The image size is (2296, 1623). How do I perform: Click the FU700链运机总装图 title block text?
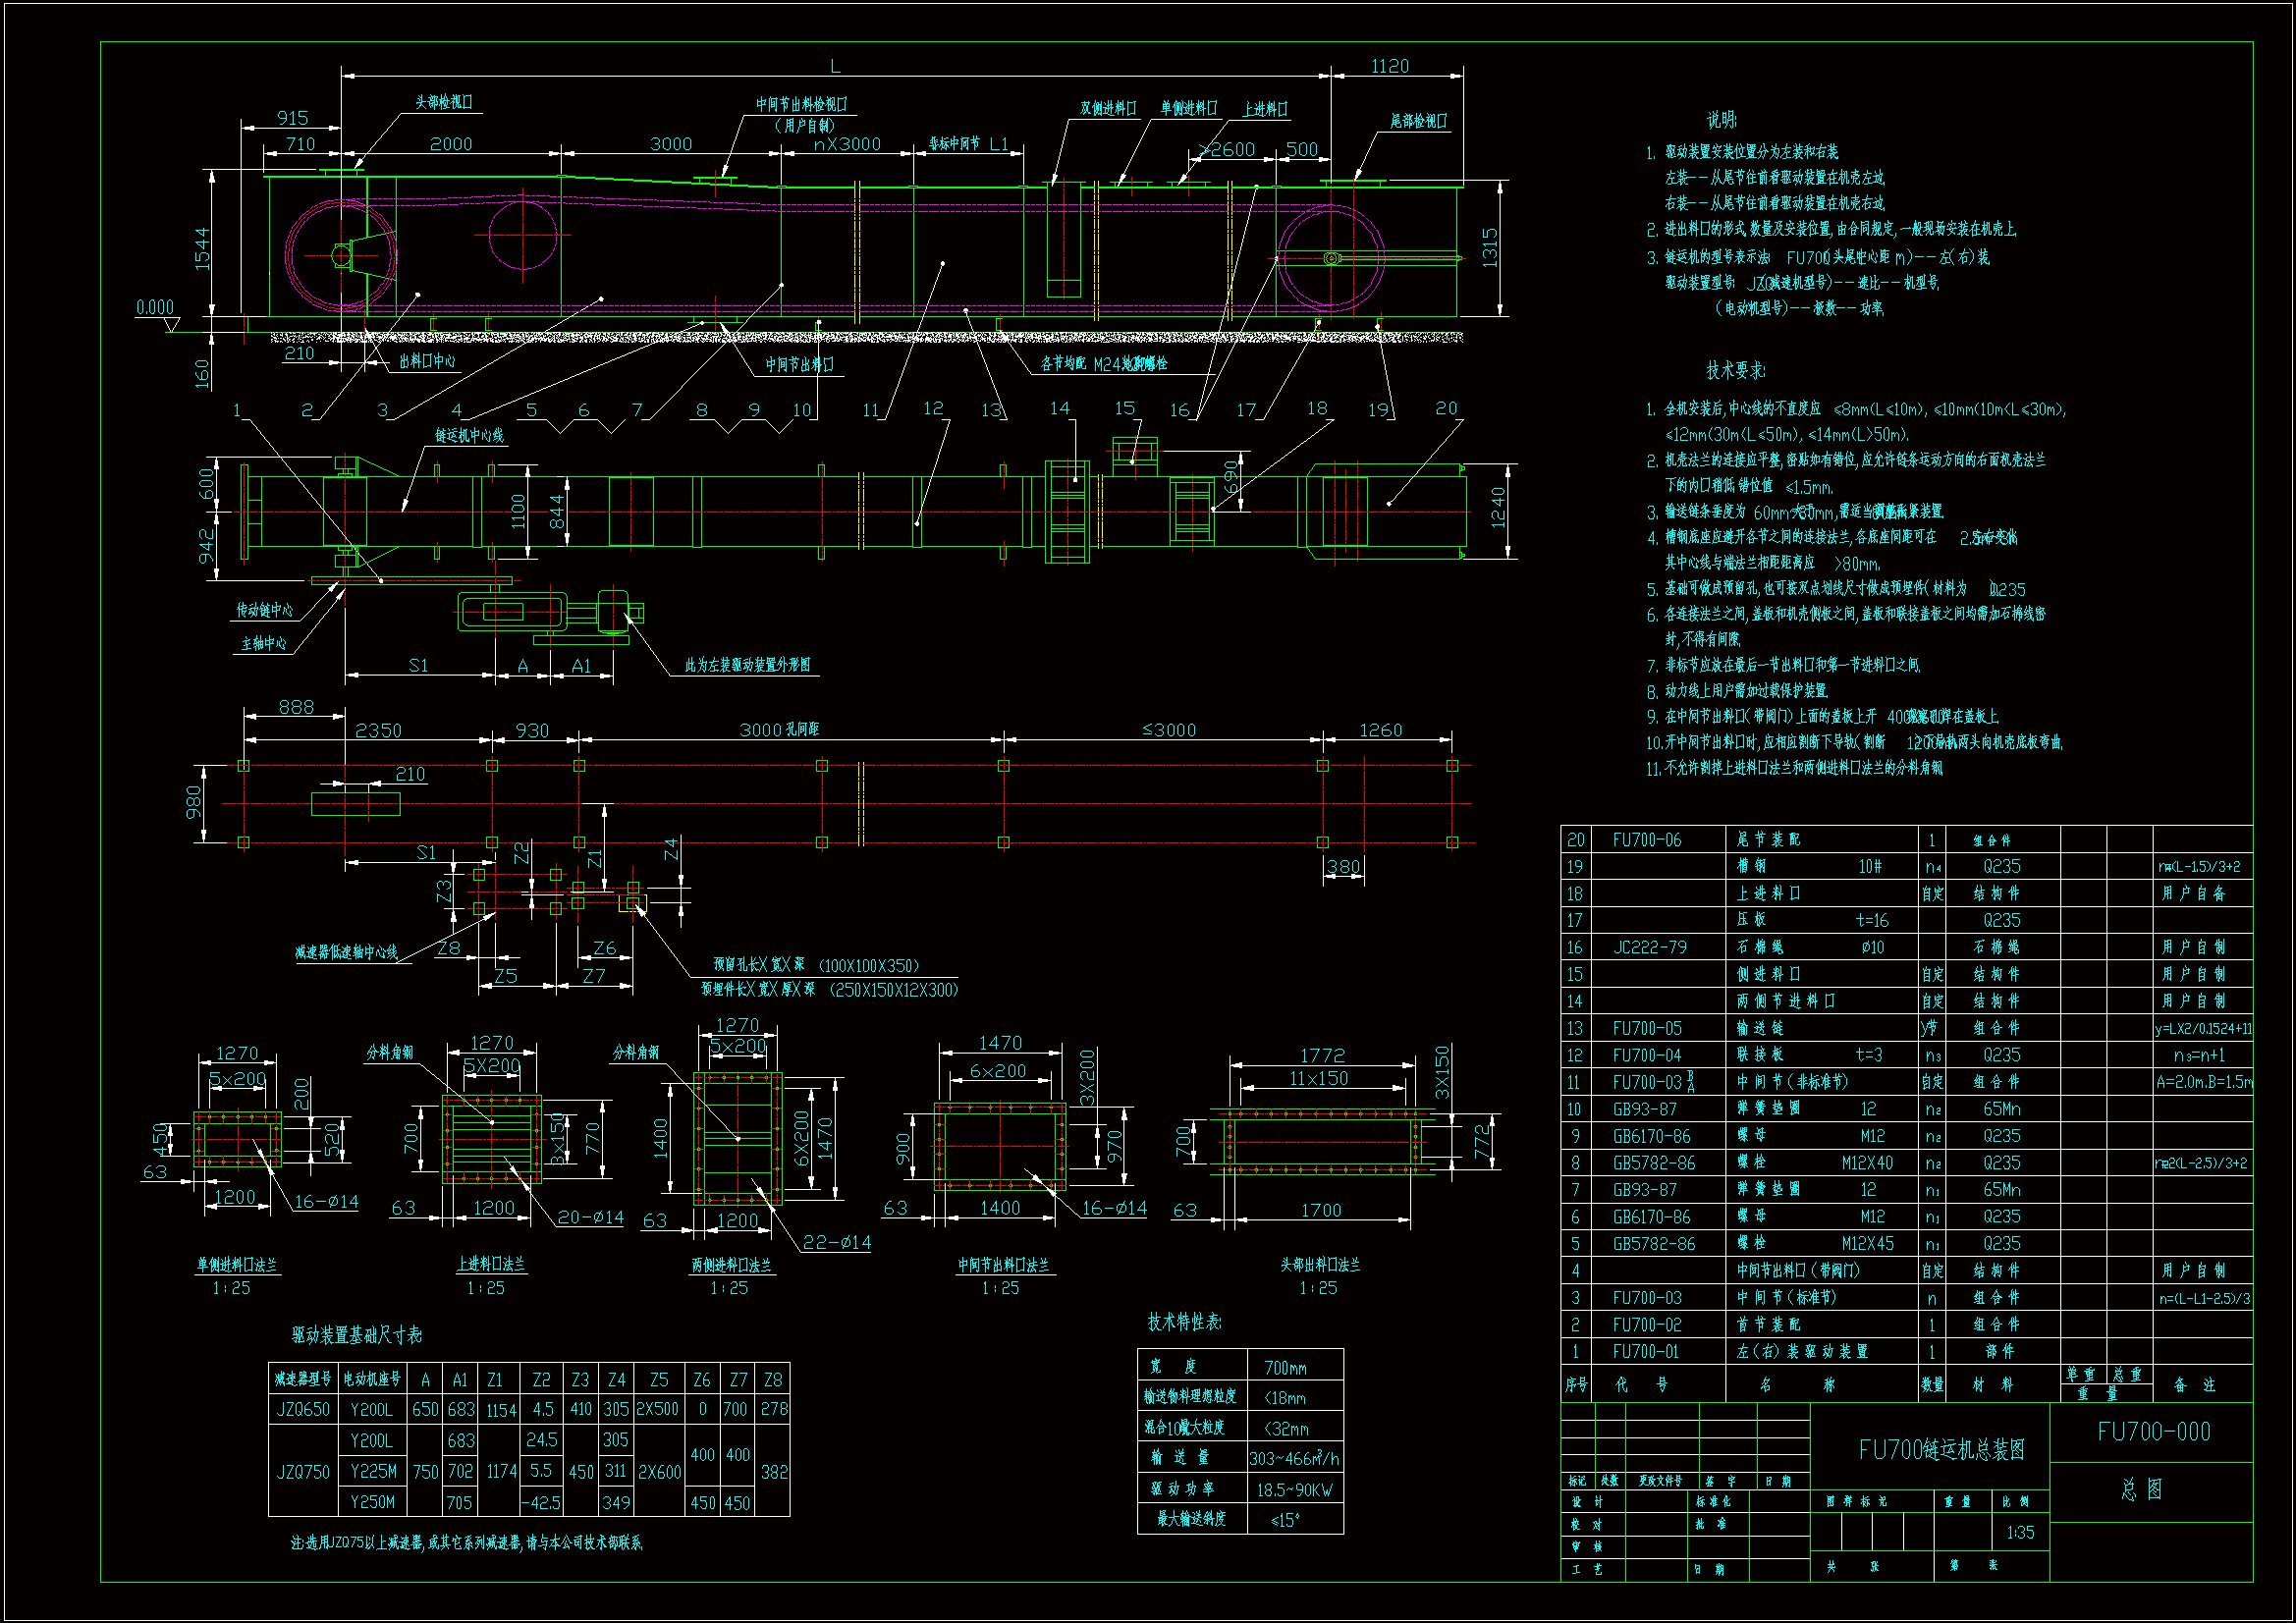click(x=1941, y=1449)
